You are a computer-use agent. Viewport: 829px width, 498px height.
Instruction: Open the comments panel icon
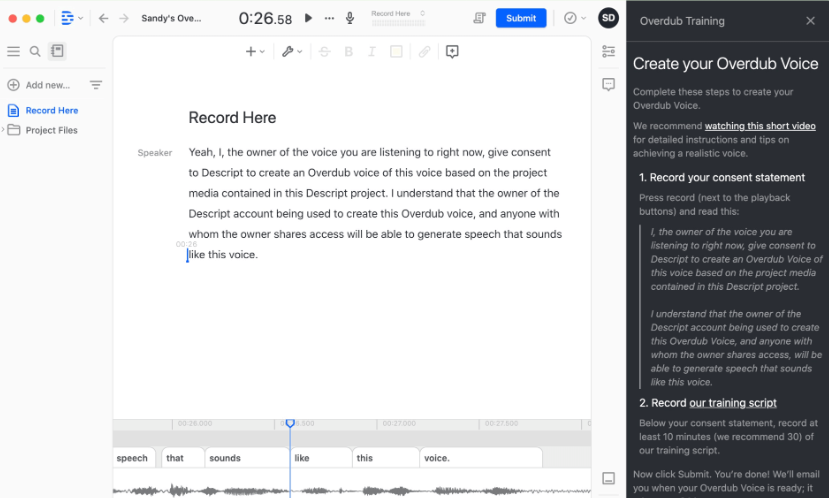coord(609,85)
